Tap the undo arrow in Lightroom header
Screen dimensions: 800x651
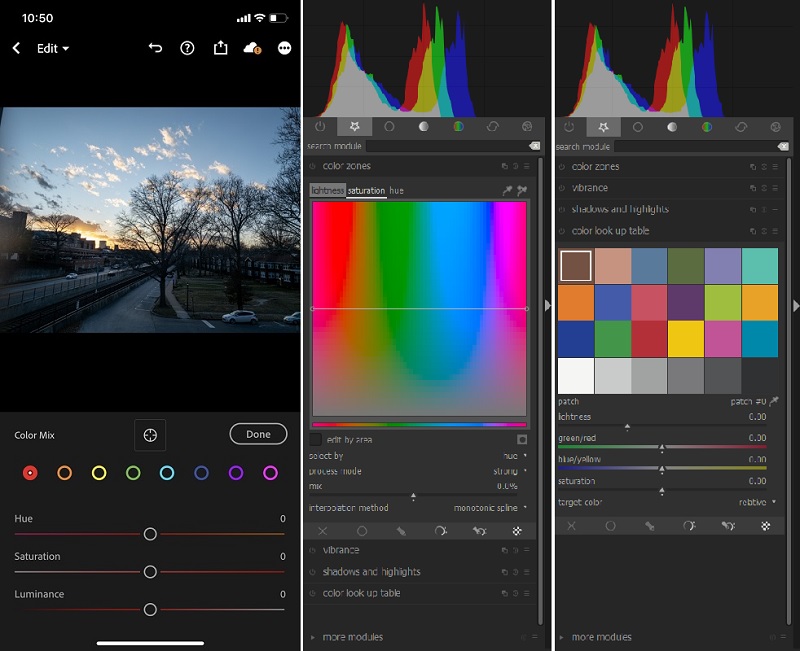pyautogui.click(x=155, y=48)
